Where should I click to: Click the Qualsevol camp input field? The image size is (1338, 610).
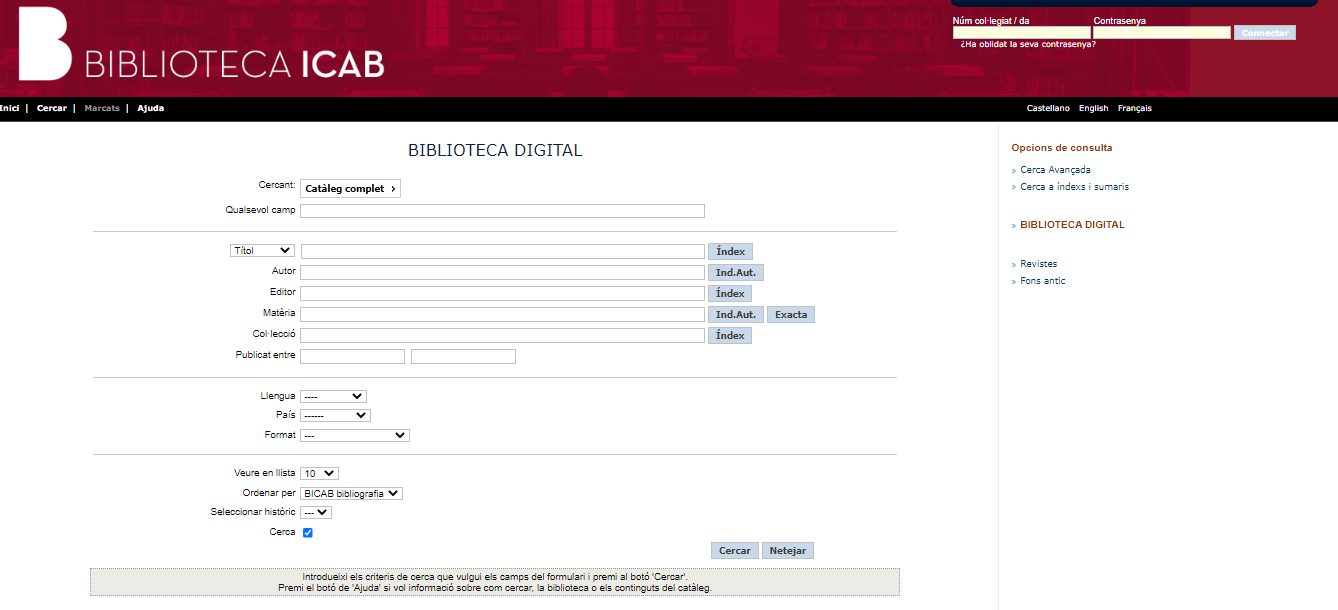click(502, 211)
